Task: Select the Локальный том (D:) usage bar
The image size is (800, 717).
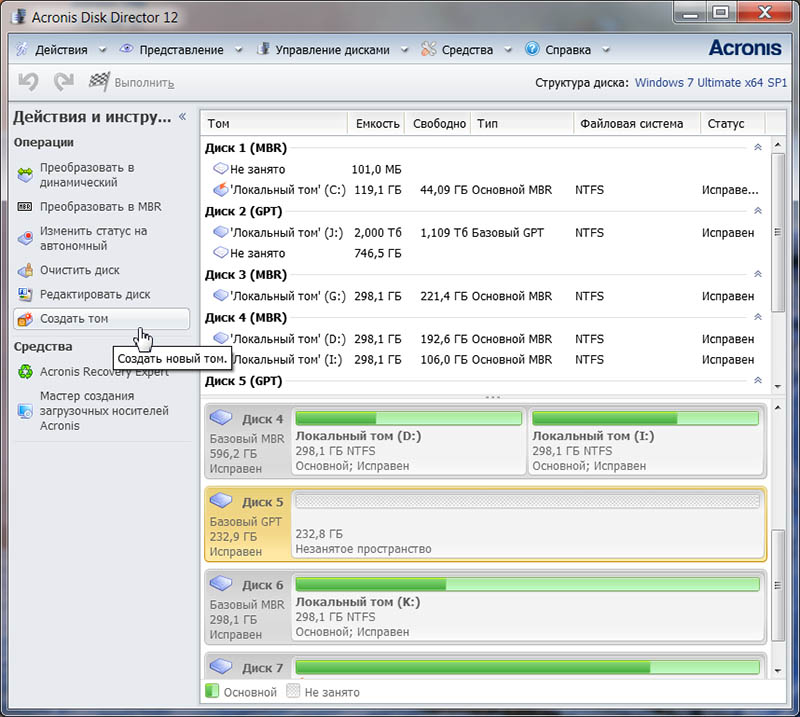Action: (409, 418)
